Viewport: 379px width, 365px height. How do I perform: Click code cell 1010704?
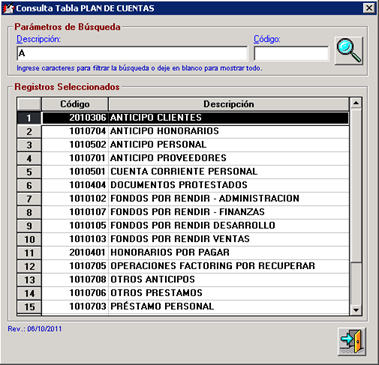pyautogui.click(x=75, y=131)
